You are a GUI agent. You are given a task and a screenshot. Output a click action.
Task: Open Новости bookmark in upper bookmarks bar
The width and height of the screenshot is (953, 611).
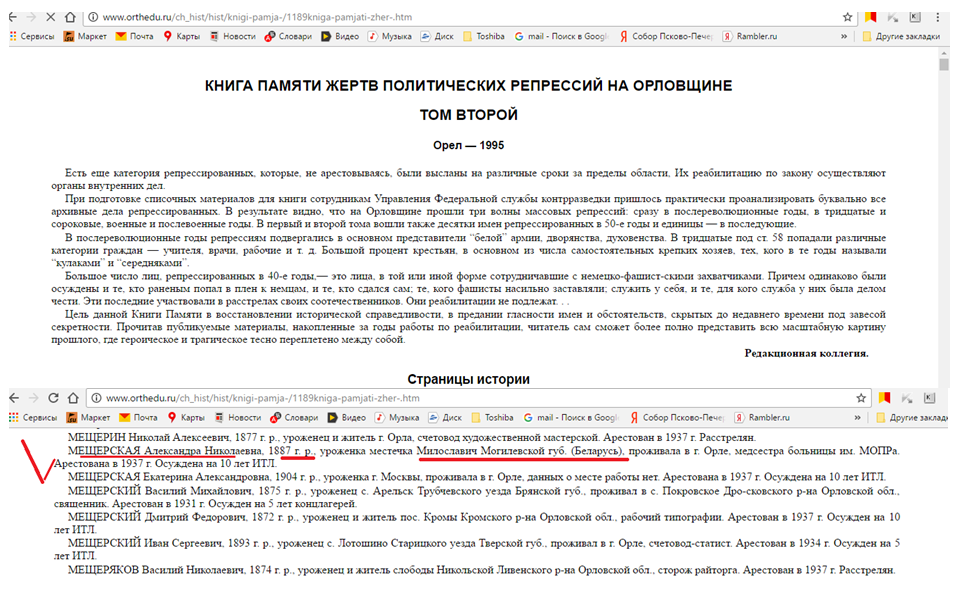click(x=233, y=36)
